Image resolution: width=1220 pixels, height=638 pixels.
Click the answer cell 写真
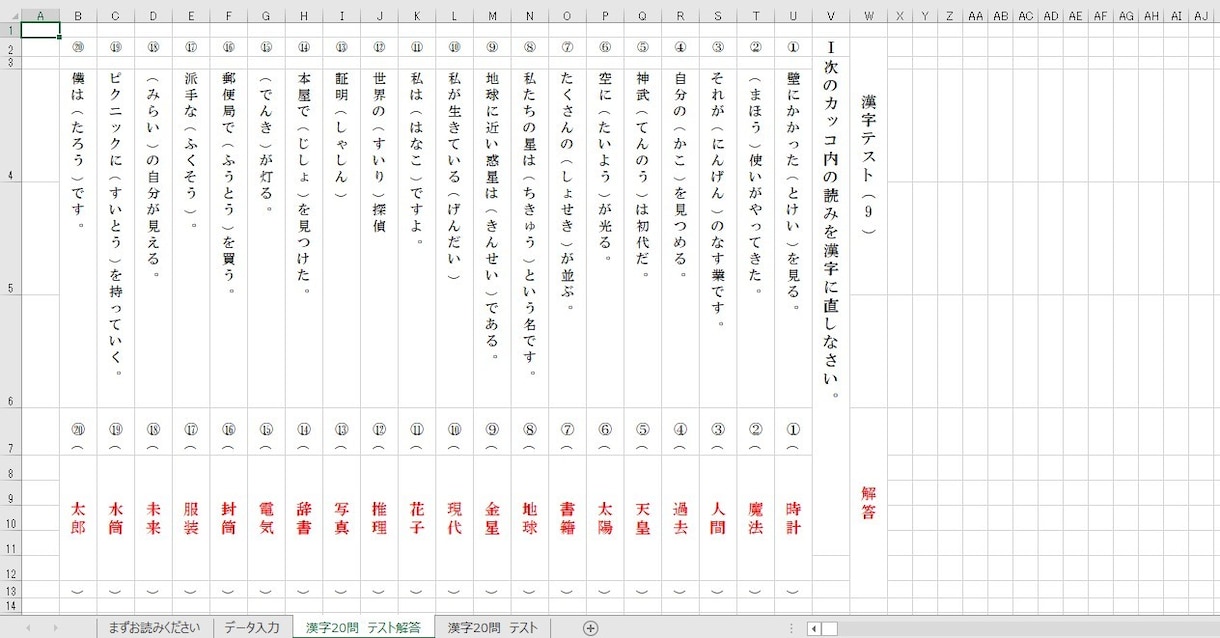click(341, 518)
